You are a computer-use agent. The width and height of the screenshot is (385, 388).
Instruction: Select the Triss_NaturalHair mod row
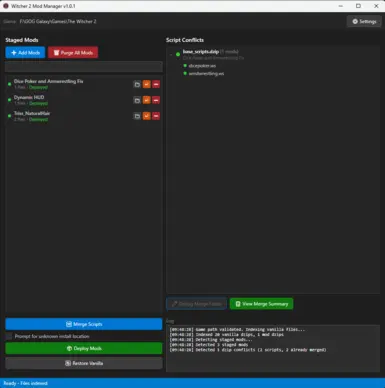(x=84, y=116)
